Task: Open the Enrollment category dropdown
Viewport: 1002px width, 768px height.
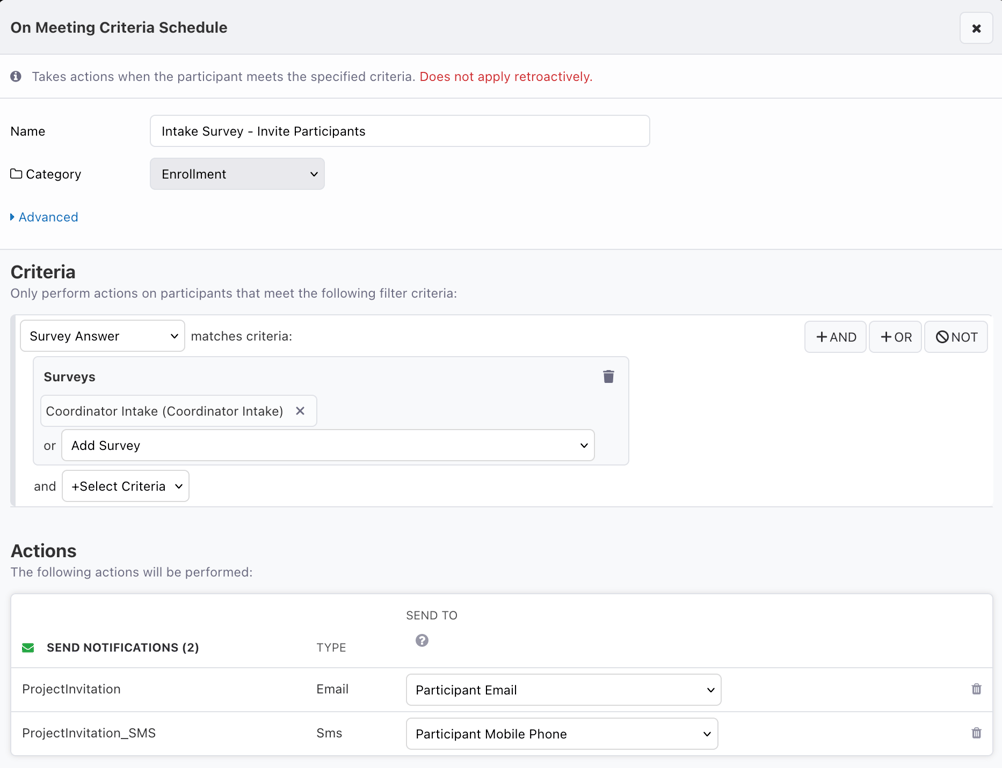Action: click(x=237, y=174)
